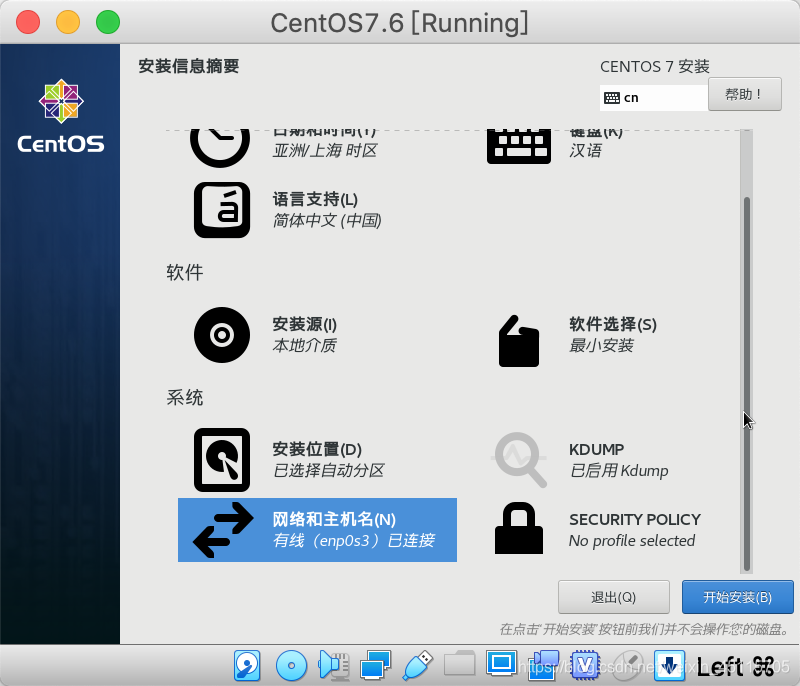
Task: Minimize the CentOS7.6 VM window
Action: tap(68, 22)
